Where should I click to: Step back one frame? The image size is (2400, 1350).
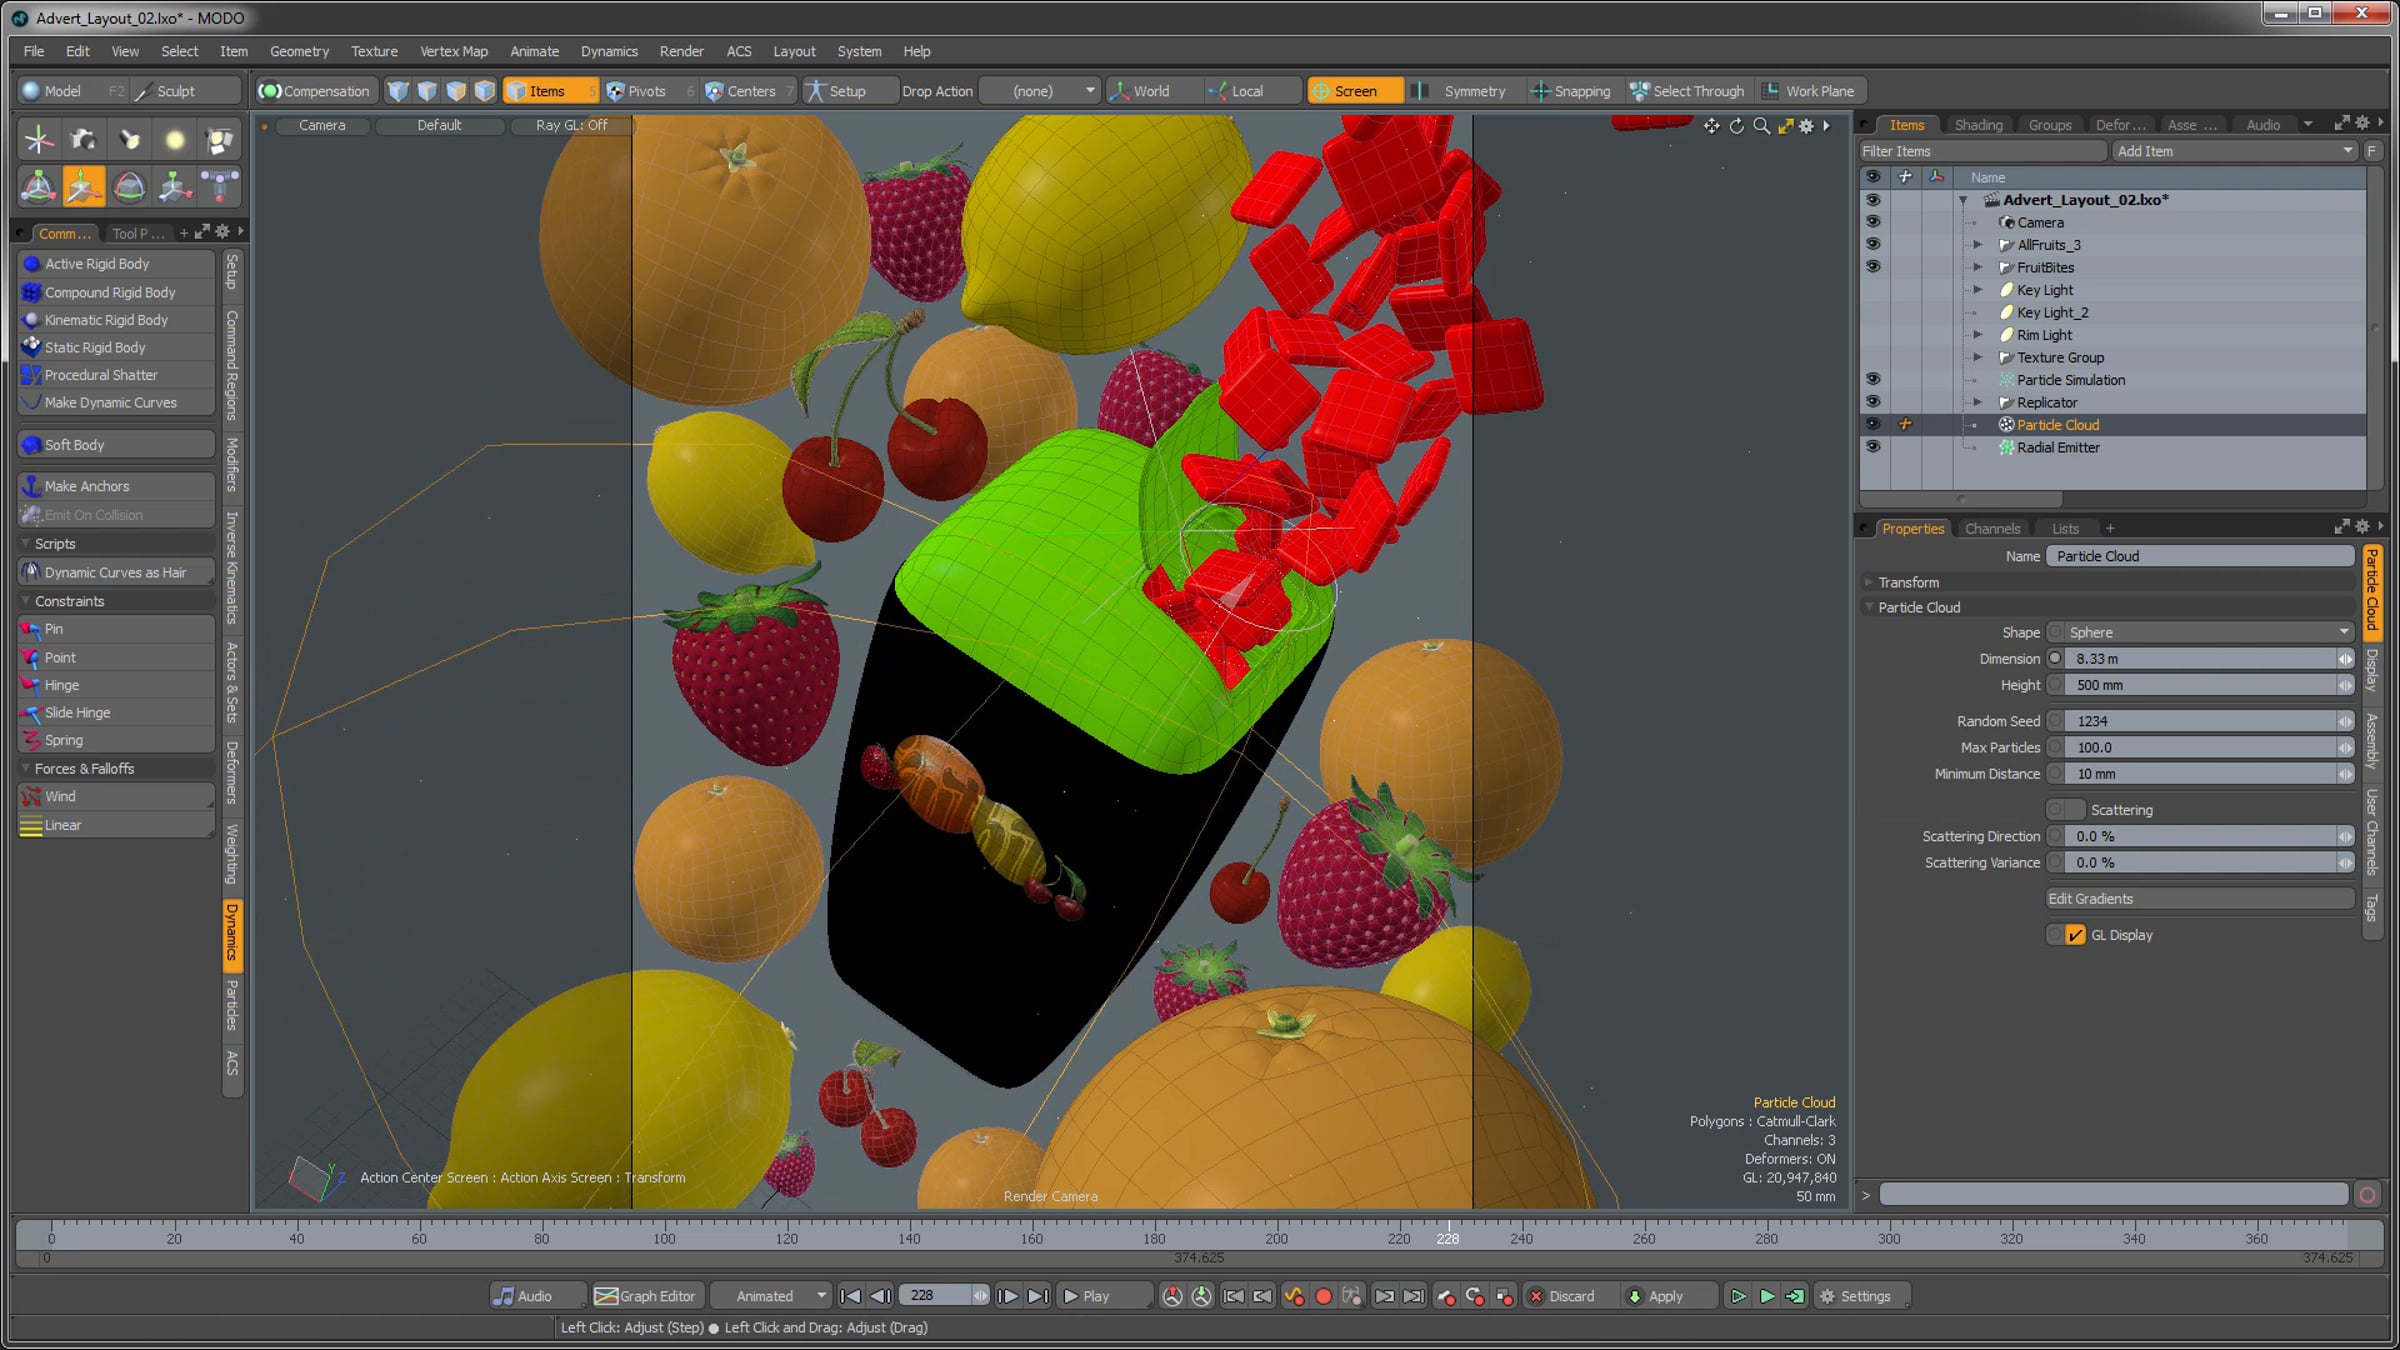click(880, 1296)
